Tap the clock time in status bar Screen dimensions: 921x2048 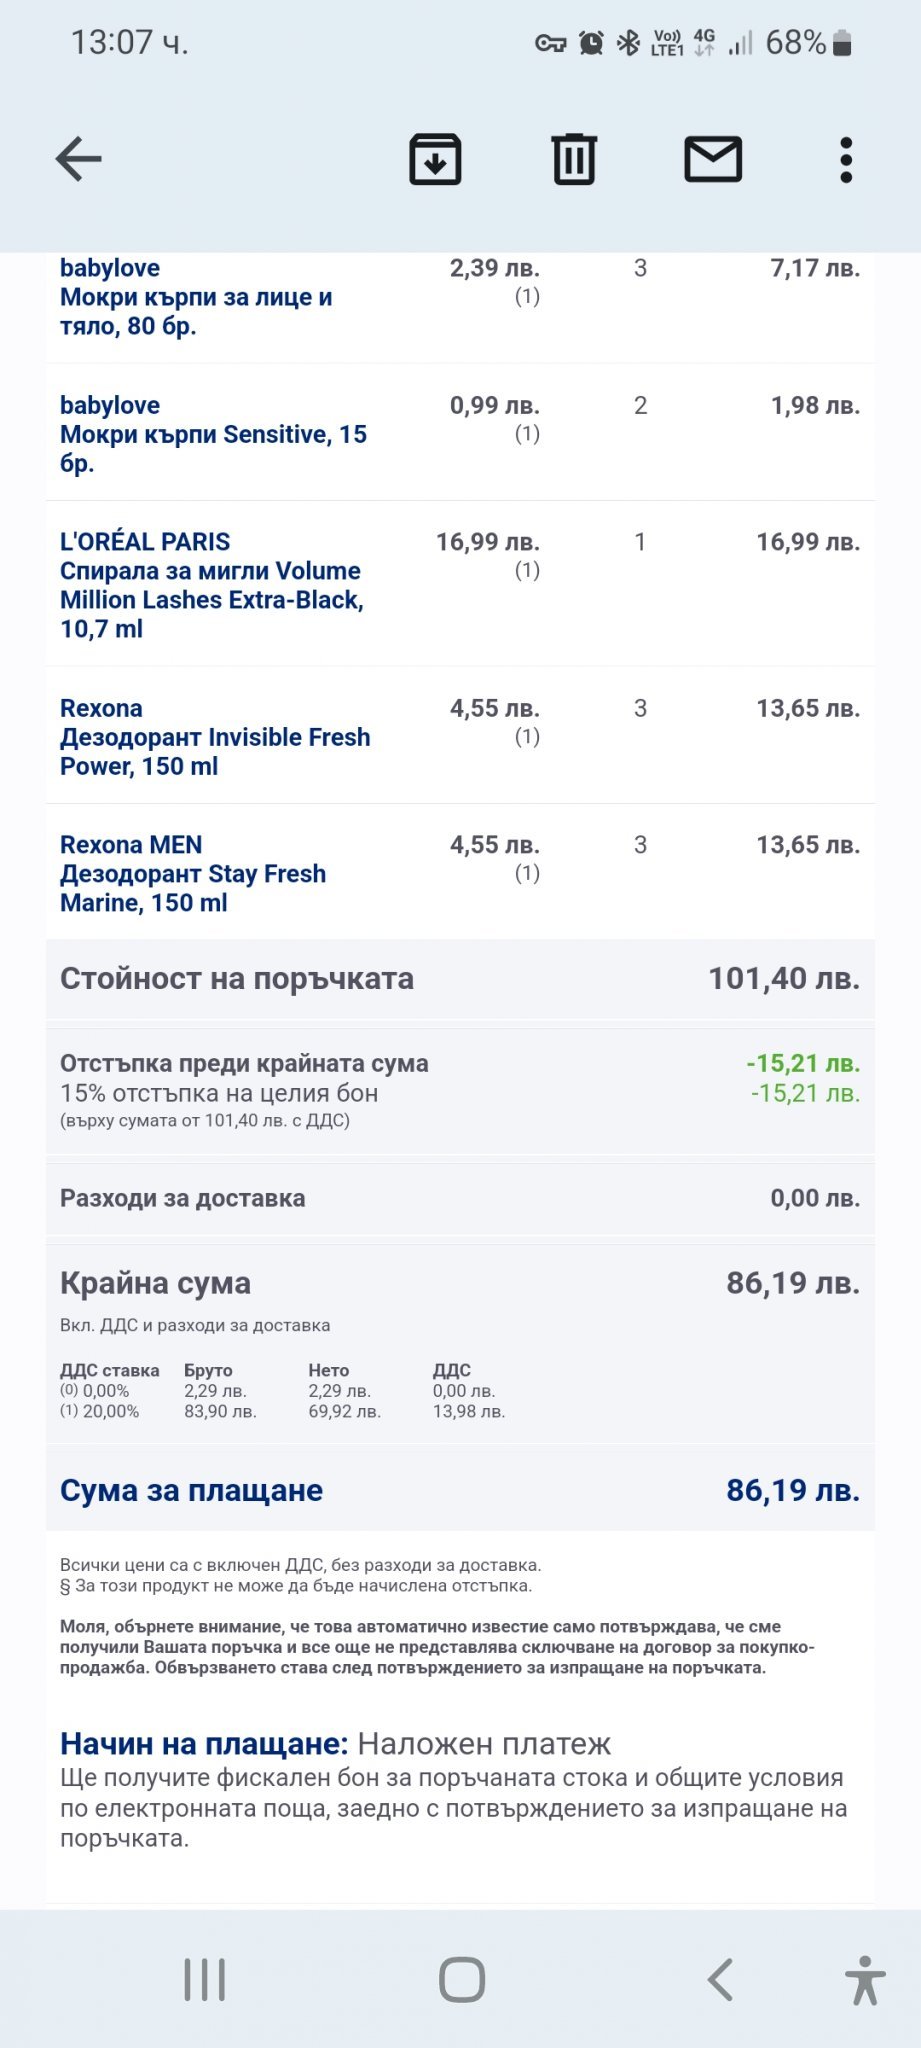pyautogui.click(x=129, y=43)
